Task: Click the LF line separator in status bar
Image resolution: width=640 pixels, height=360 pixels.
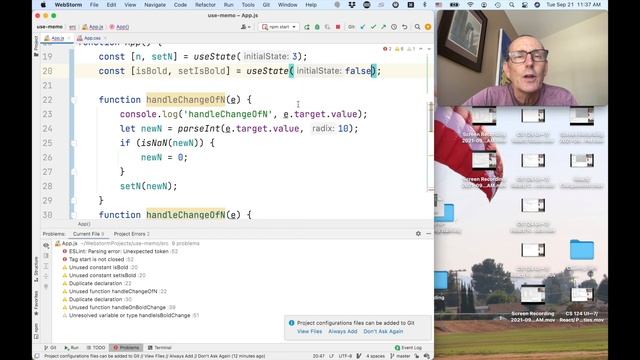Action: [331, 356]
